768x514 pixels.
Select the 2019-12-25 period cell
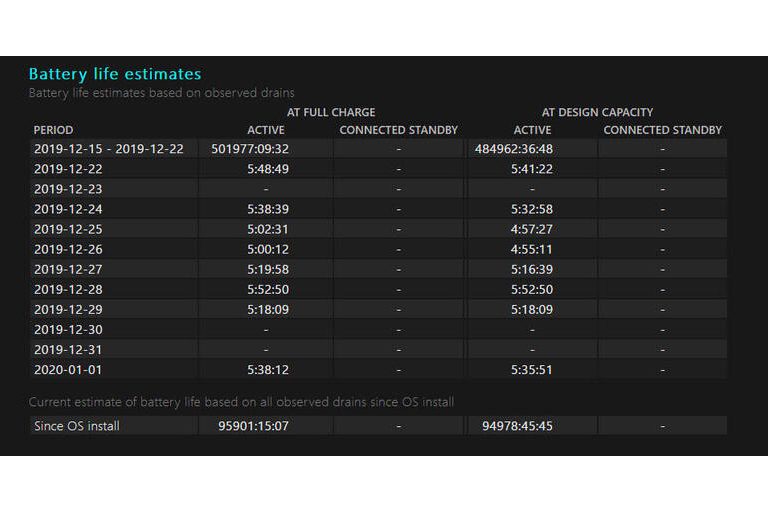(x=68, y=229)
